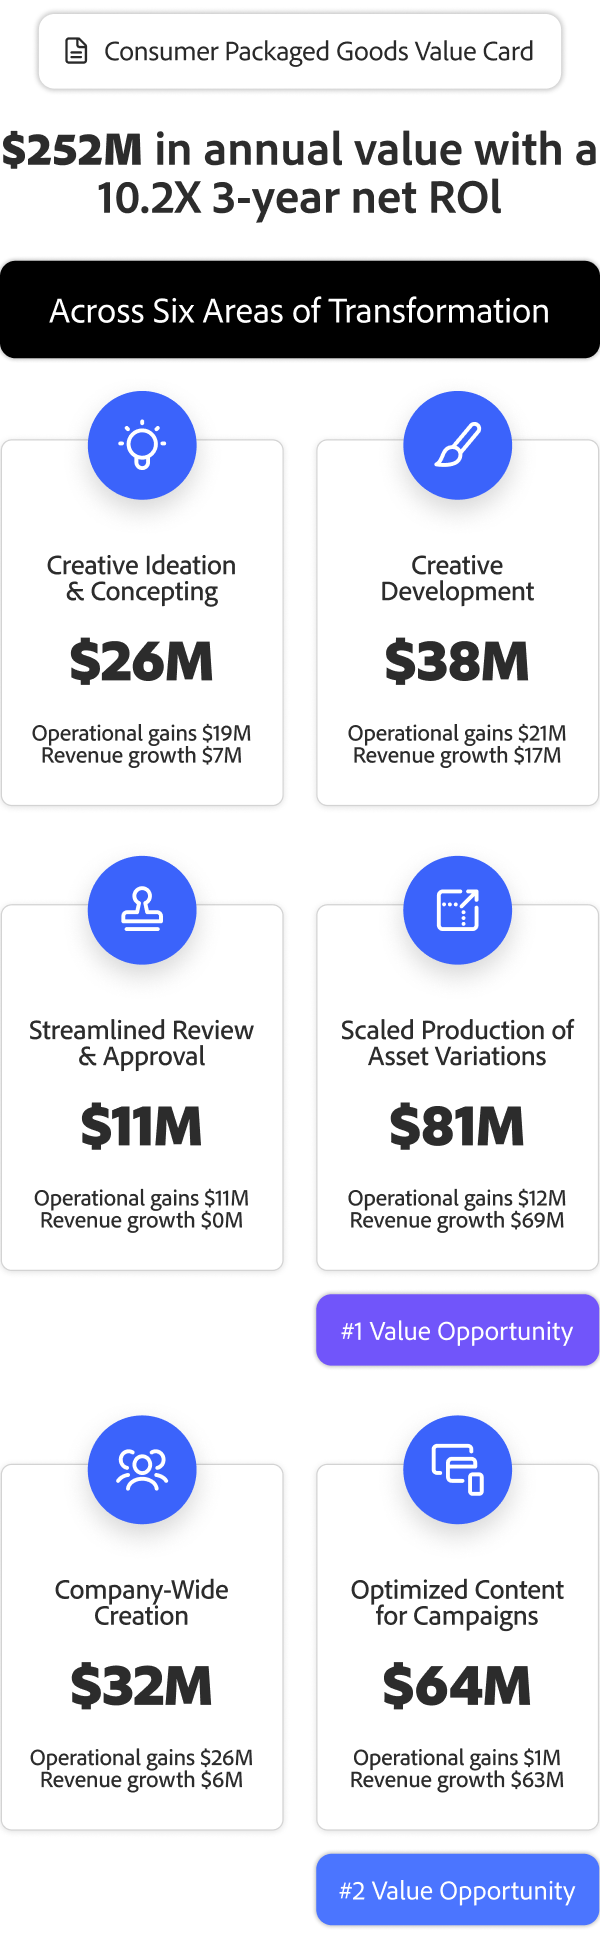Click the paintbrush Creative Development icon
The width and height of the screenshot is (600, 1940).
coord(457,445)
